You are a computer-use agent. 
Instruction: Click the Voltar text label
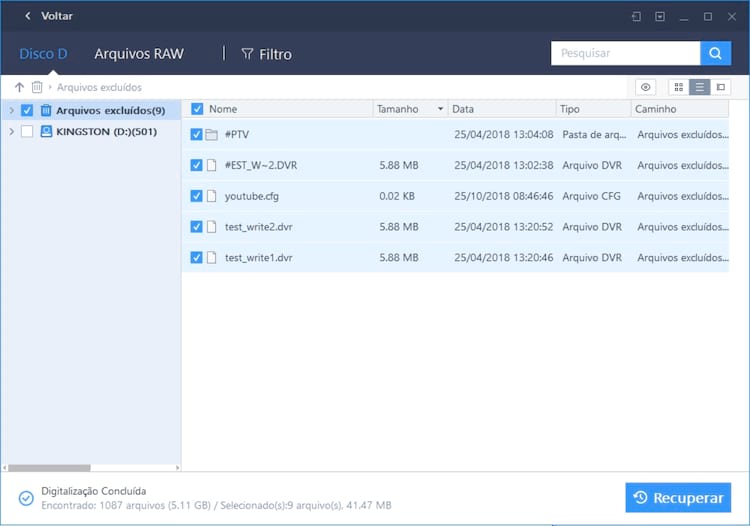pyautogui.click(x=57, y=16)
